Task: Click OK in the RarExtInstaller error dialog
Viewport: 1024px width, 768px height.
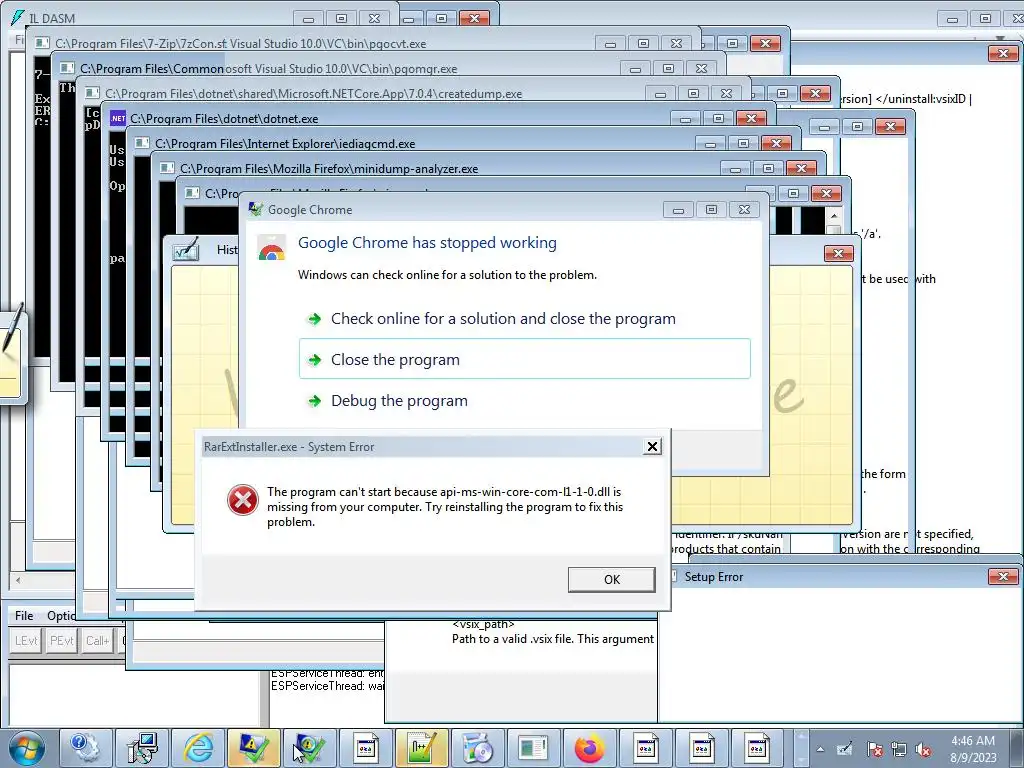Action: (x=611, y=579)
